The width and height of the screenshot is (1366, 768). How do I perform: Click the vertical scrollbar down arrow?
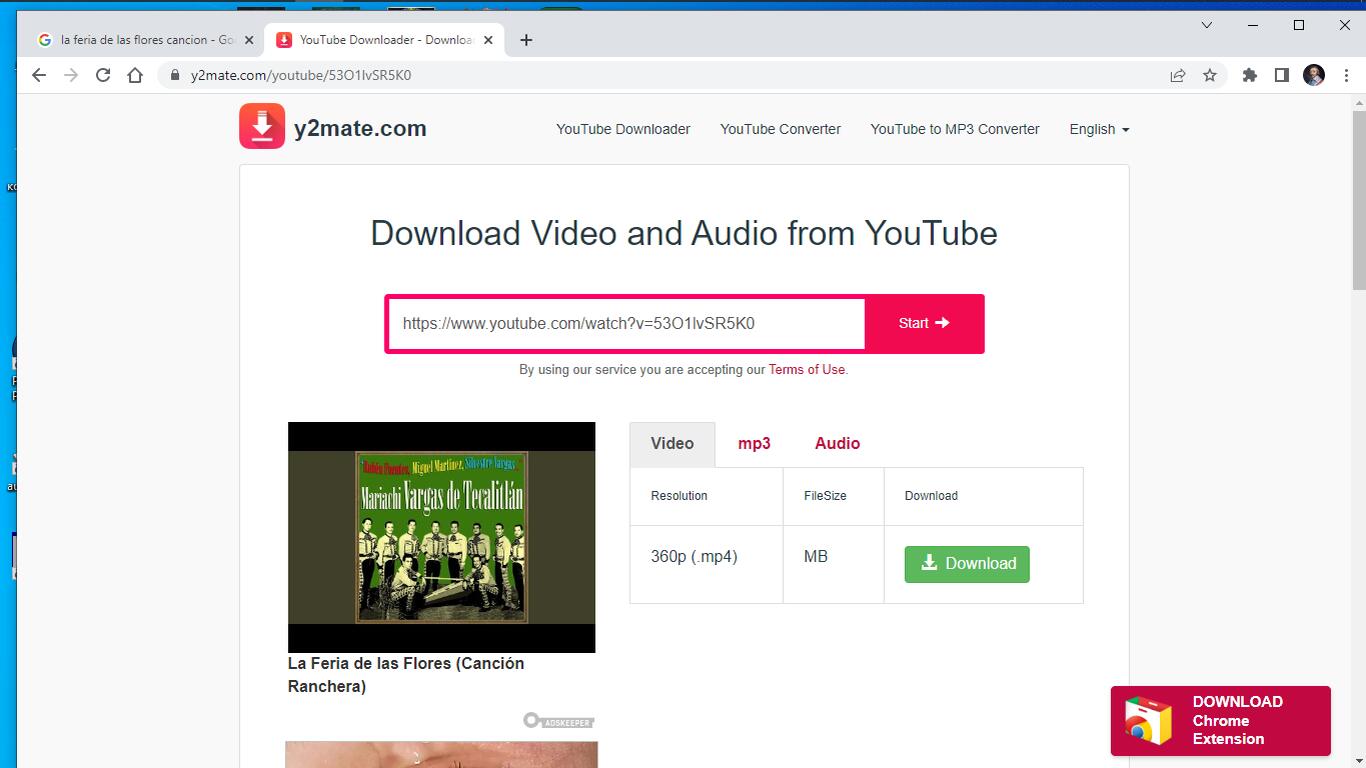(1358, 760)
